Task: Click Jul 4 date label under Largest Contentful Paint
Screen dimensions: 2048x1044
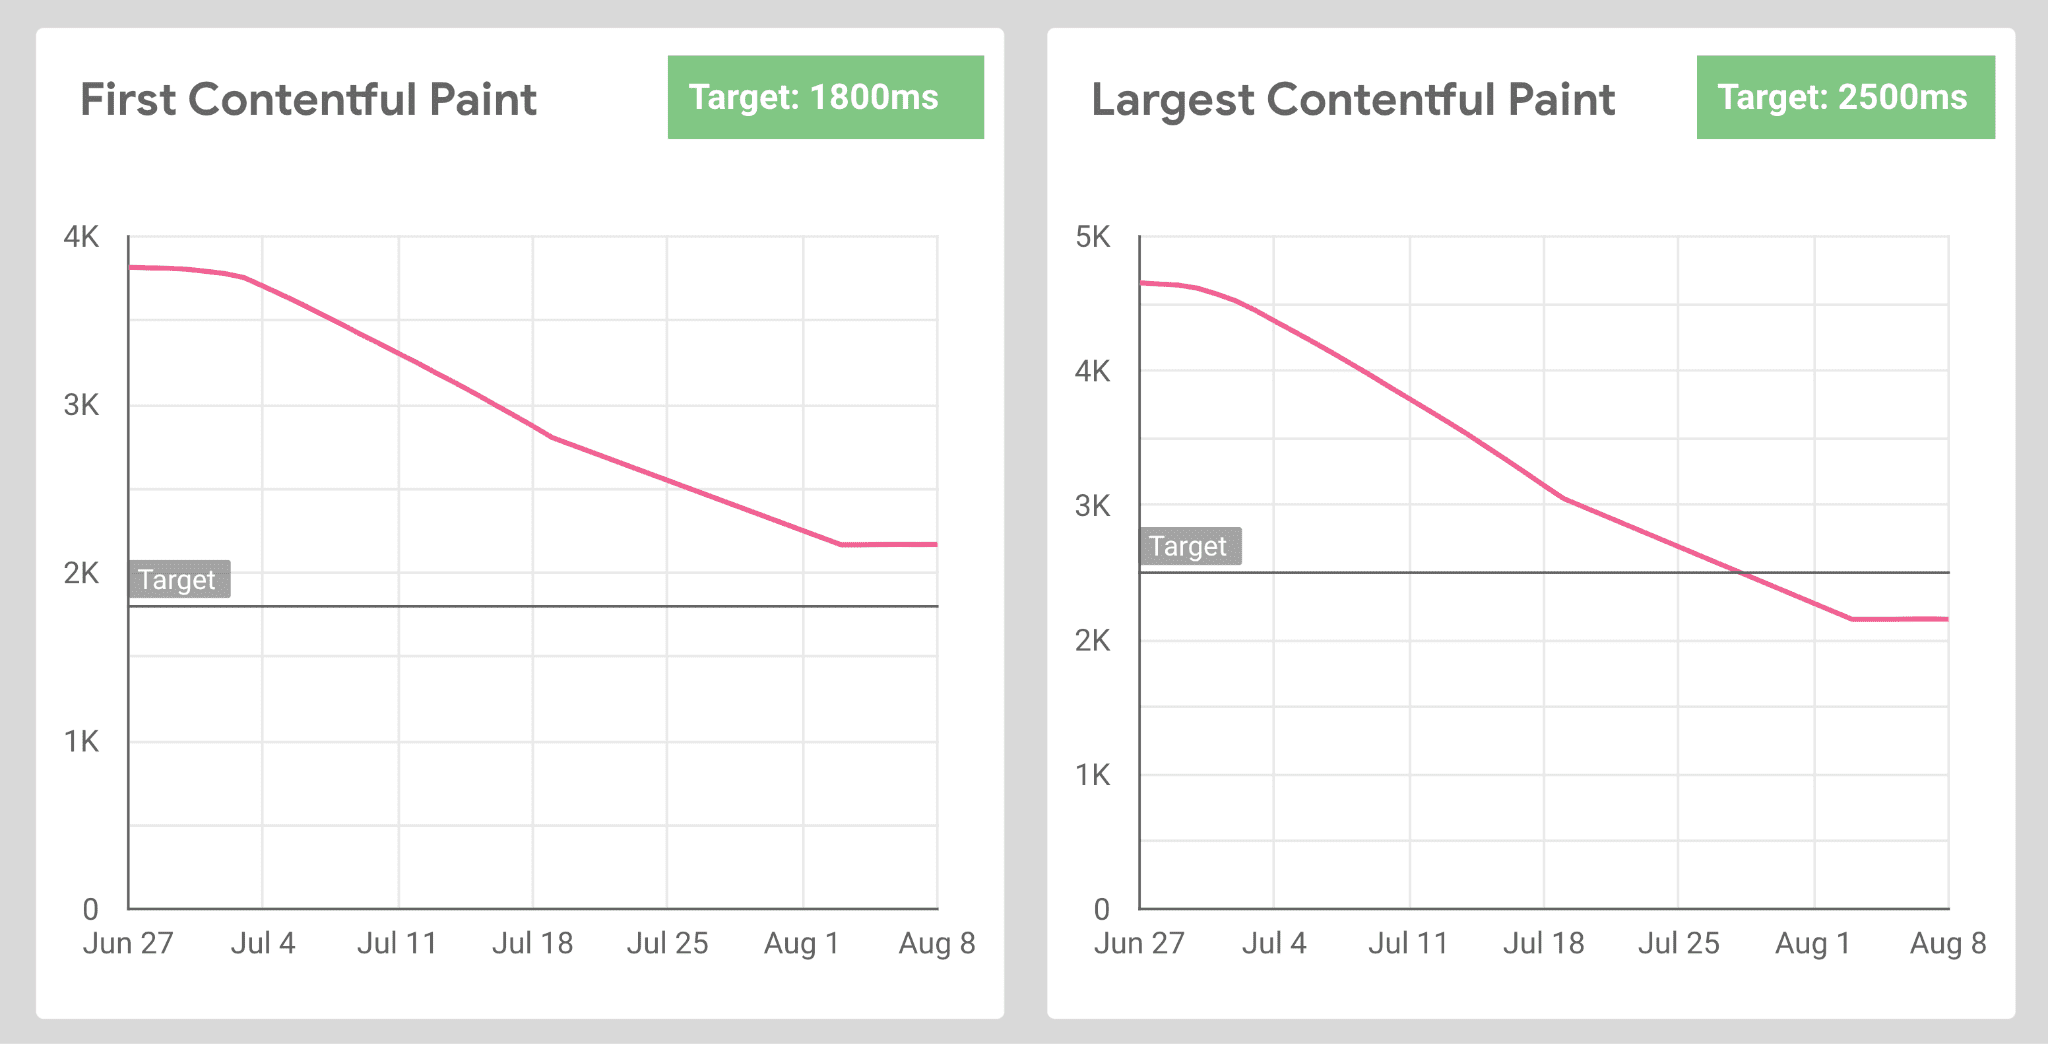Action: click(x=1274, y=943)
